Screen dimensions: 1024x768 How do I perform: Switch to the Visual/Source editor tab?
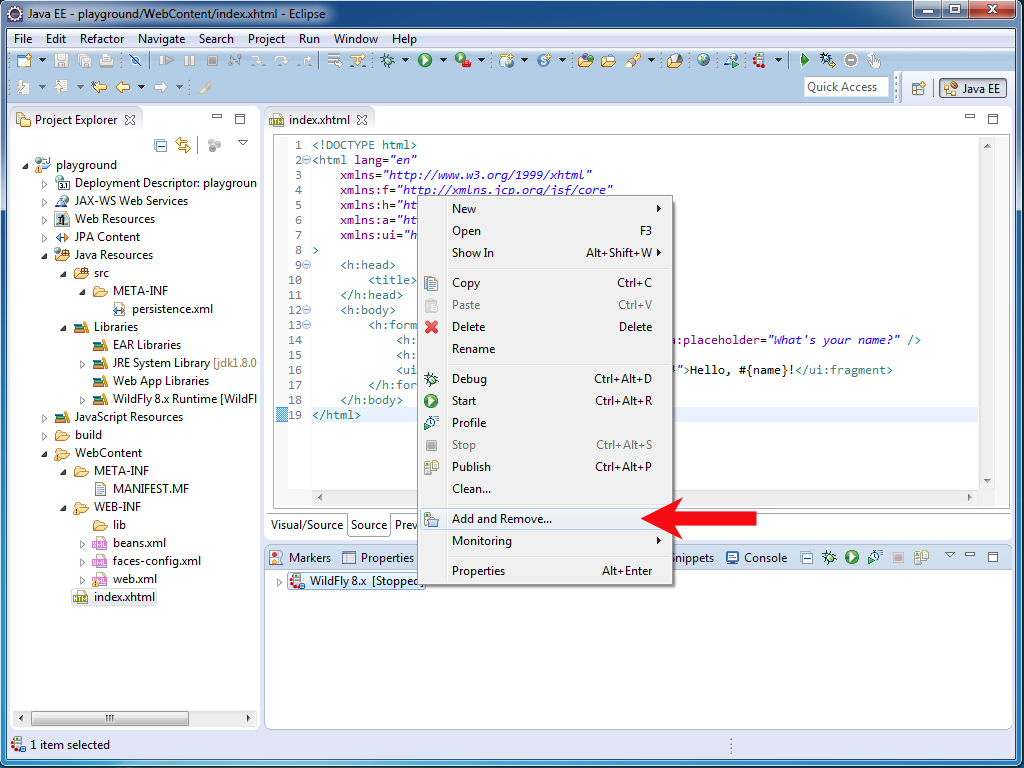(x=307, y=524)
